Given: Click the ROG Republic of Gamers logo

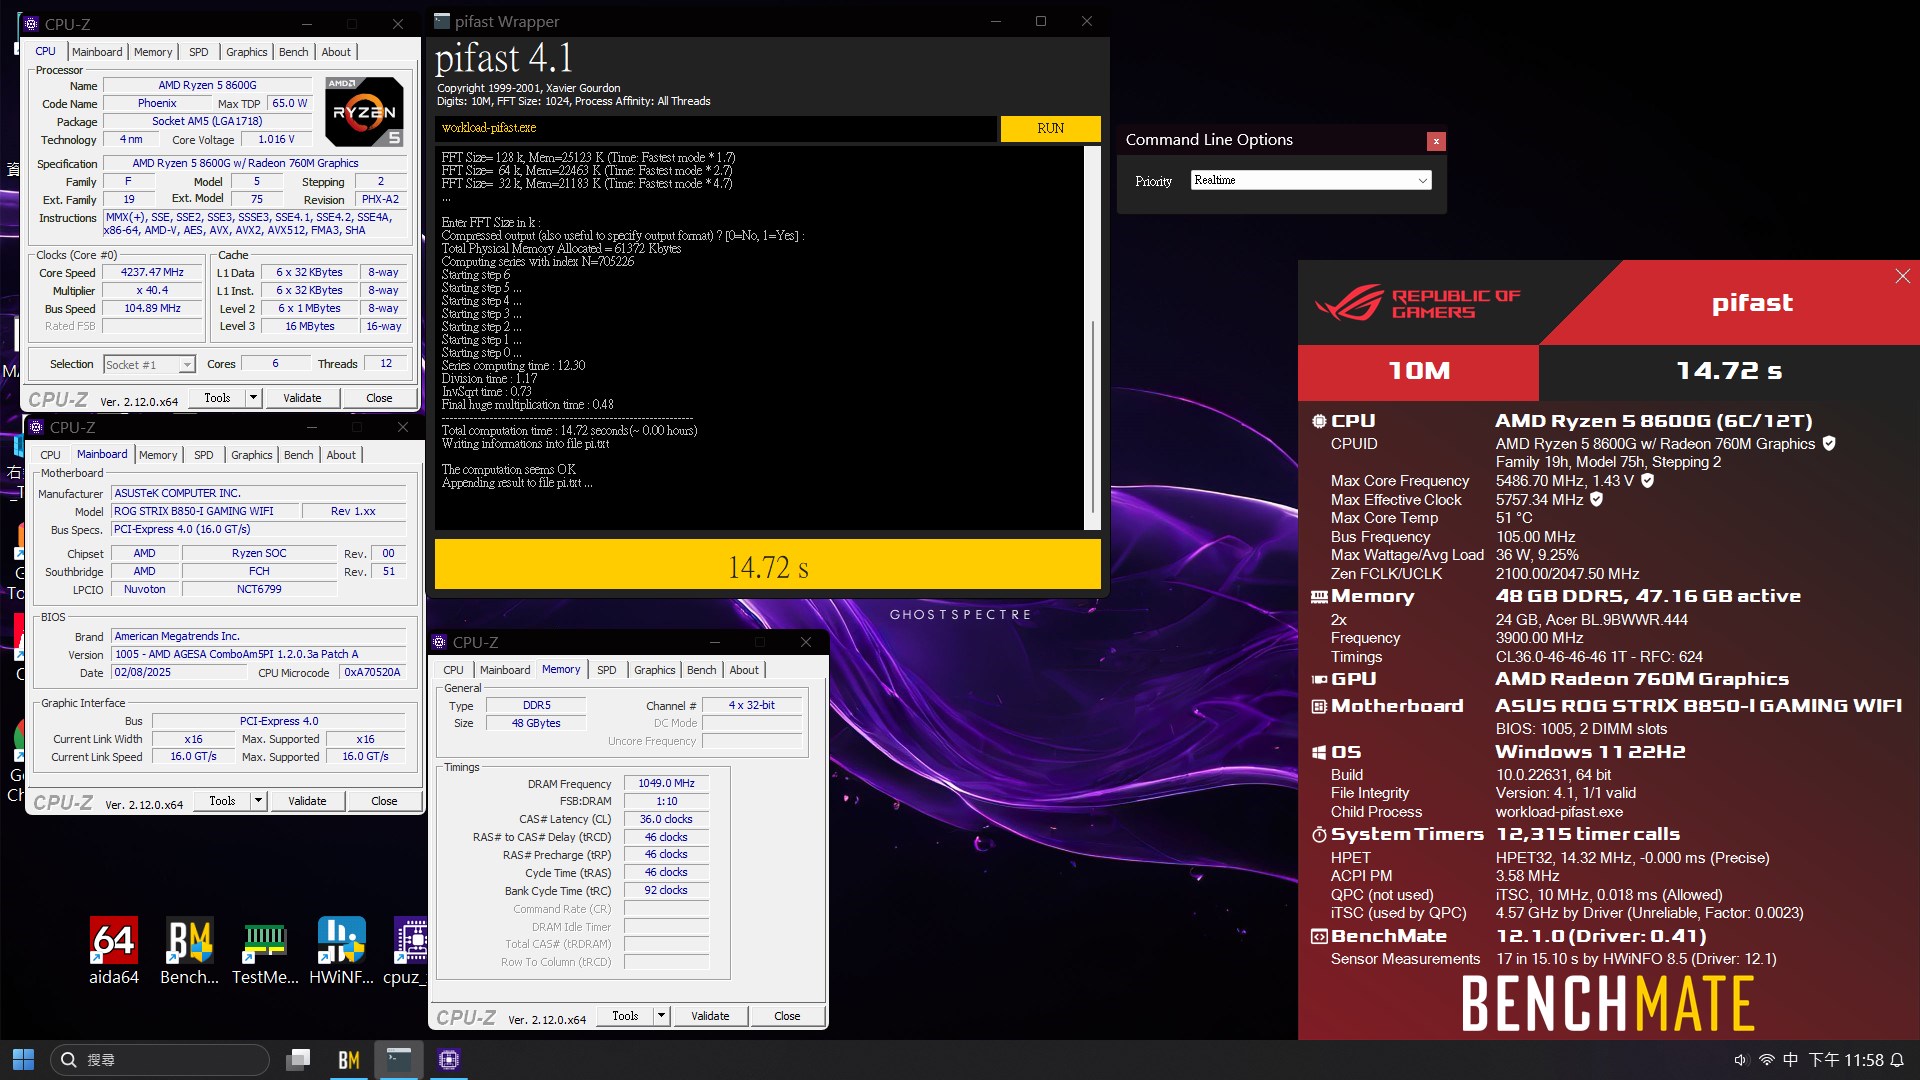Looking at the screenshot, I should [1418, 303].
